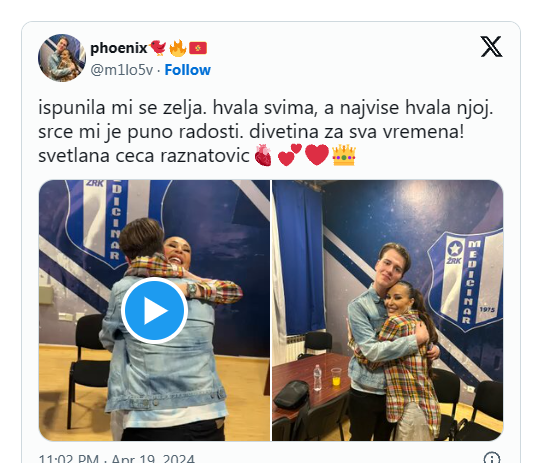Click the Medicinar 1975 crest in photo
This screenshot has width=535, height=463.
[467, 280]
